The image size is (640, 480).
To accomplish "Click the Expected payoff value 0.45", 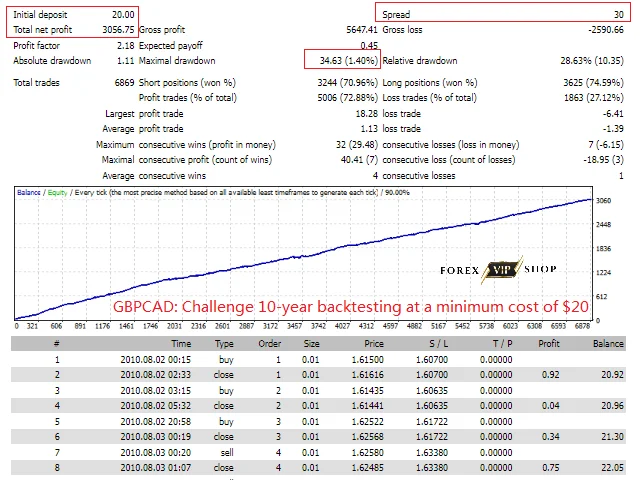I will click(369, 45).
